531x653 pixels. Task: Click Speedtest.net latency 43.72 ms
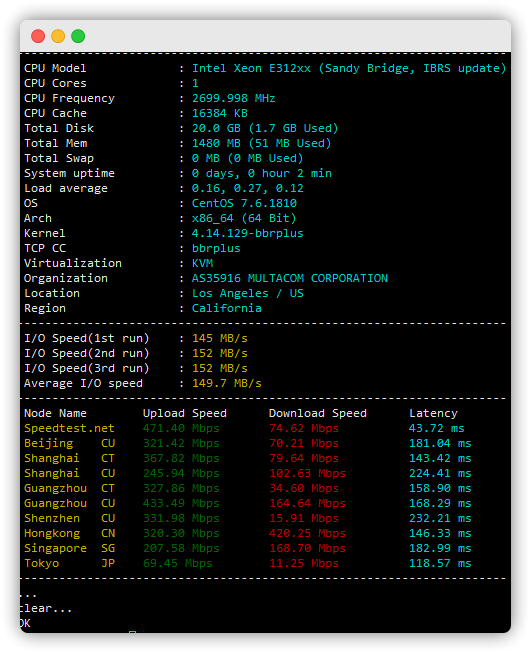(x=436, y=428)
